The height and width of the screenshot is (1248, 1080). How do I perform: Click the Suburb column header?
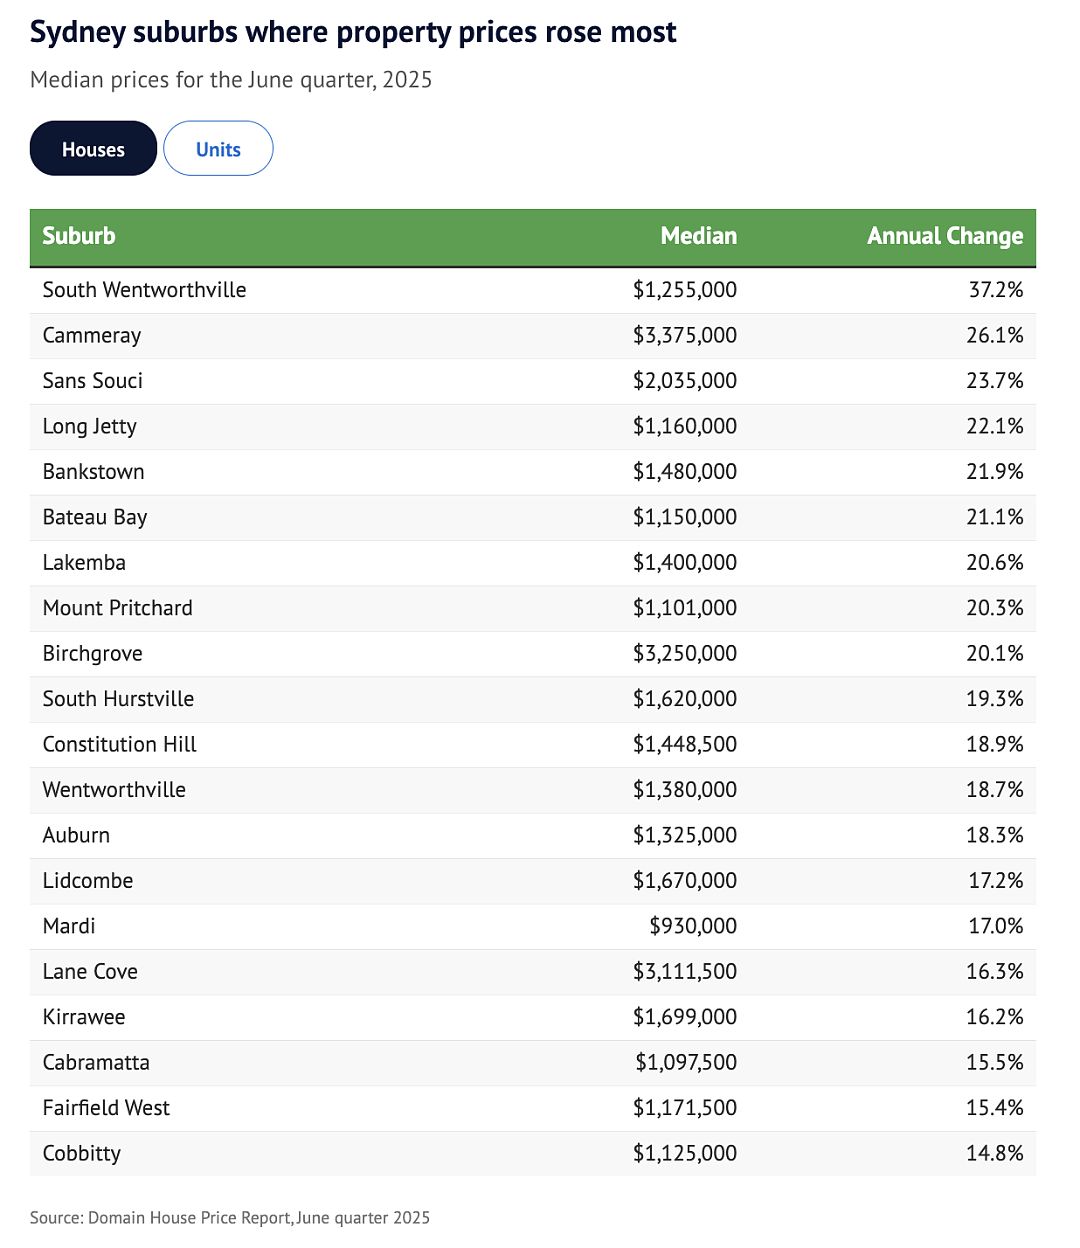pyautogui.click(x=79, y=236)
